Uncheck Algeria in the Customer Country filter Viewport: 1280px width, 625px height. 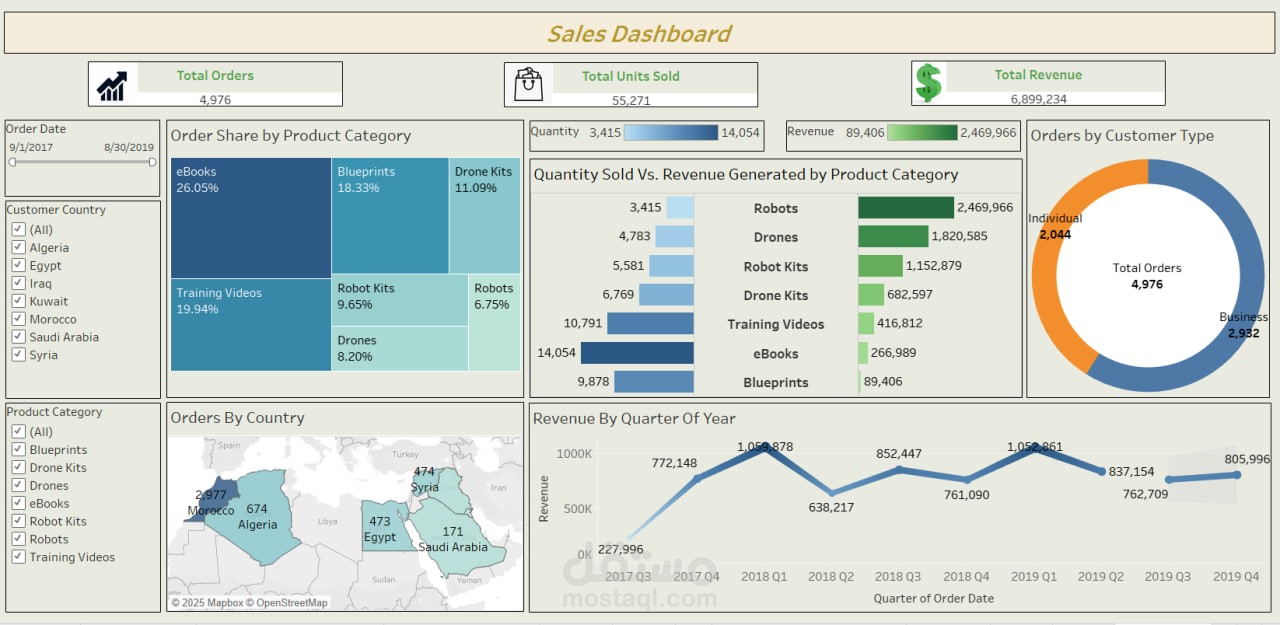click(18, 247)
